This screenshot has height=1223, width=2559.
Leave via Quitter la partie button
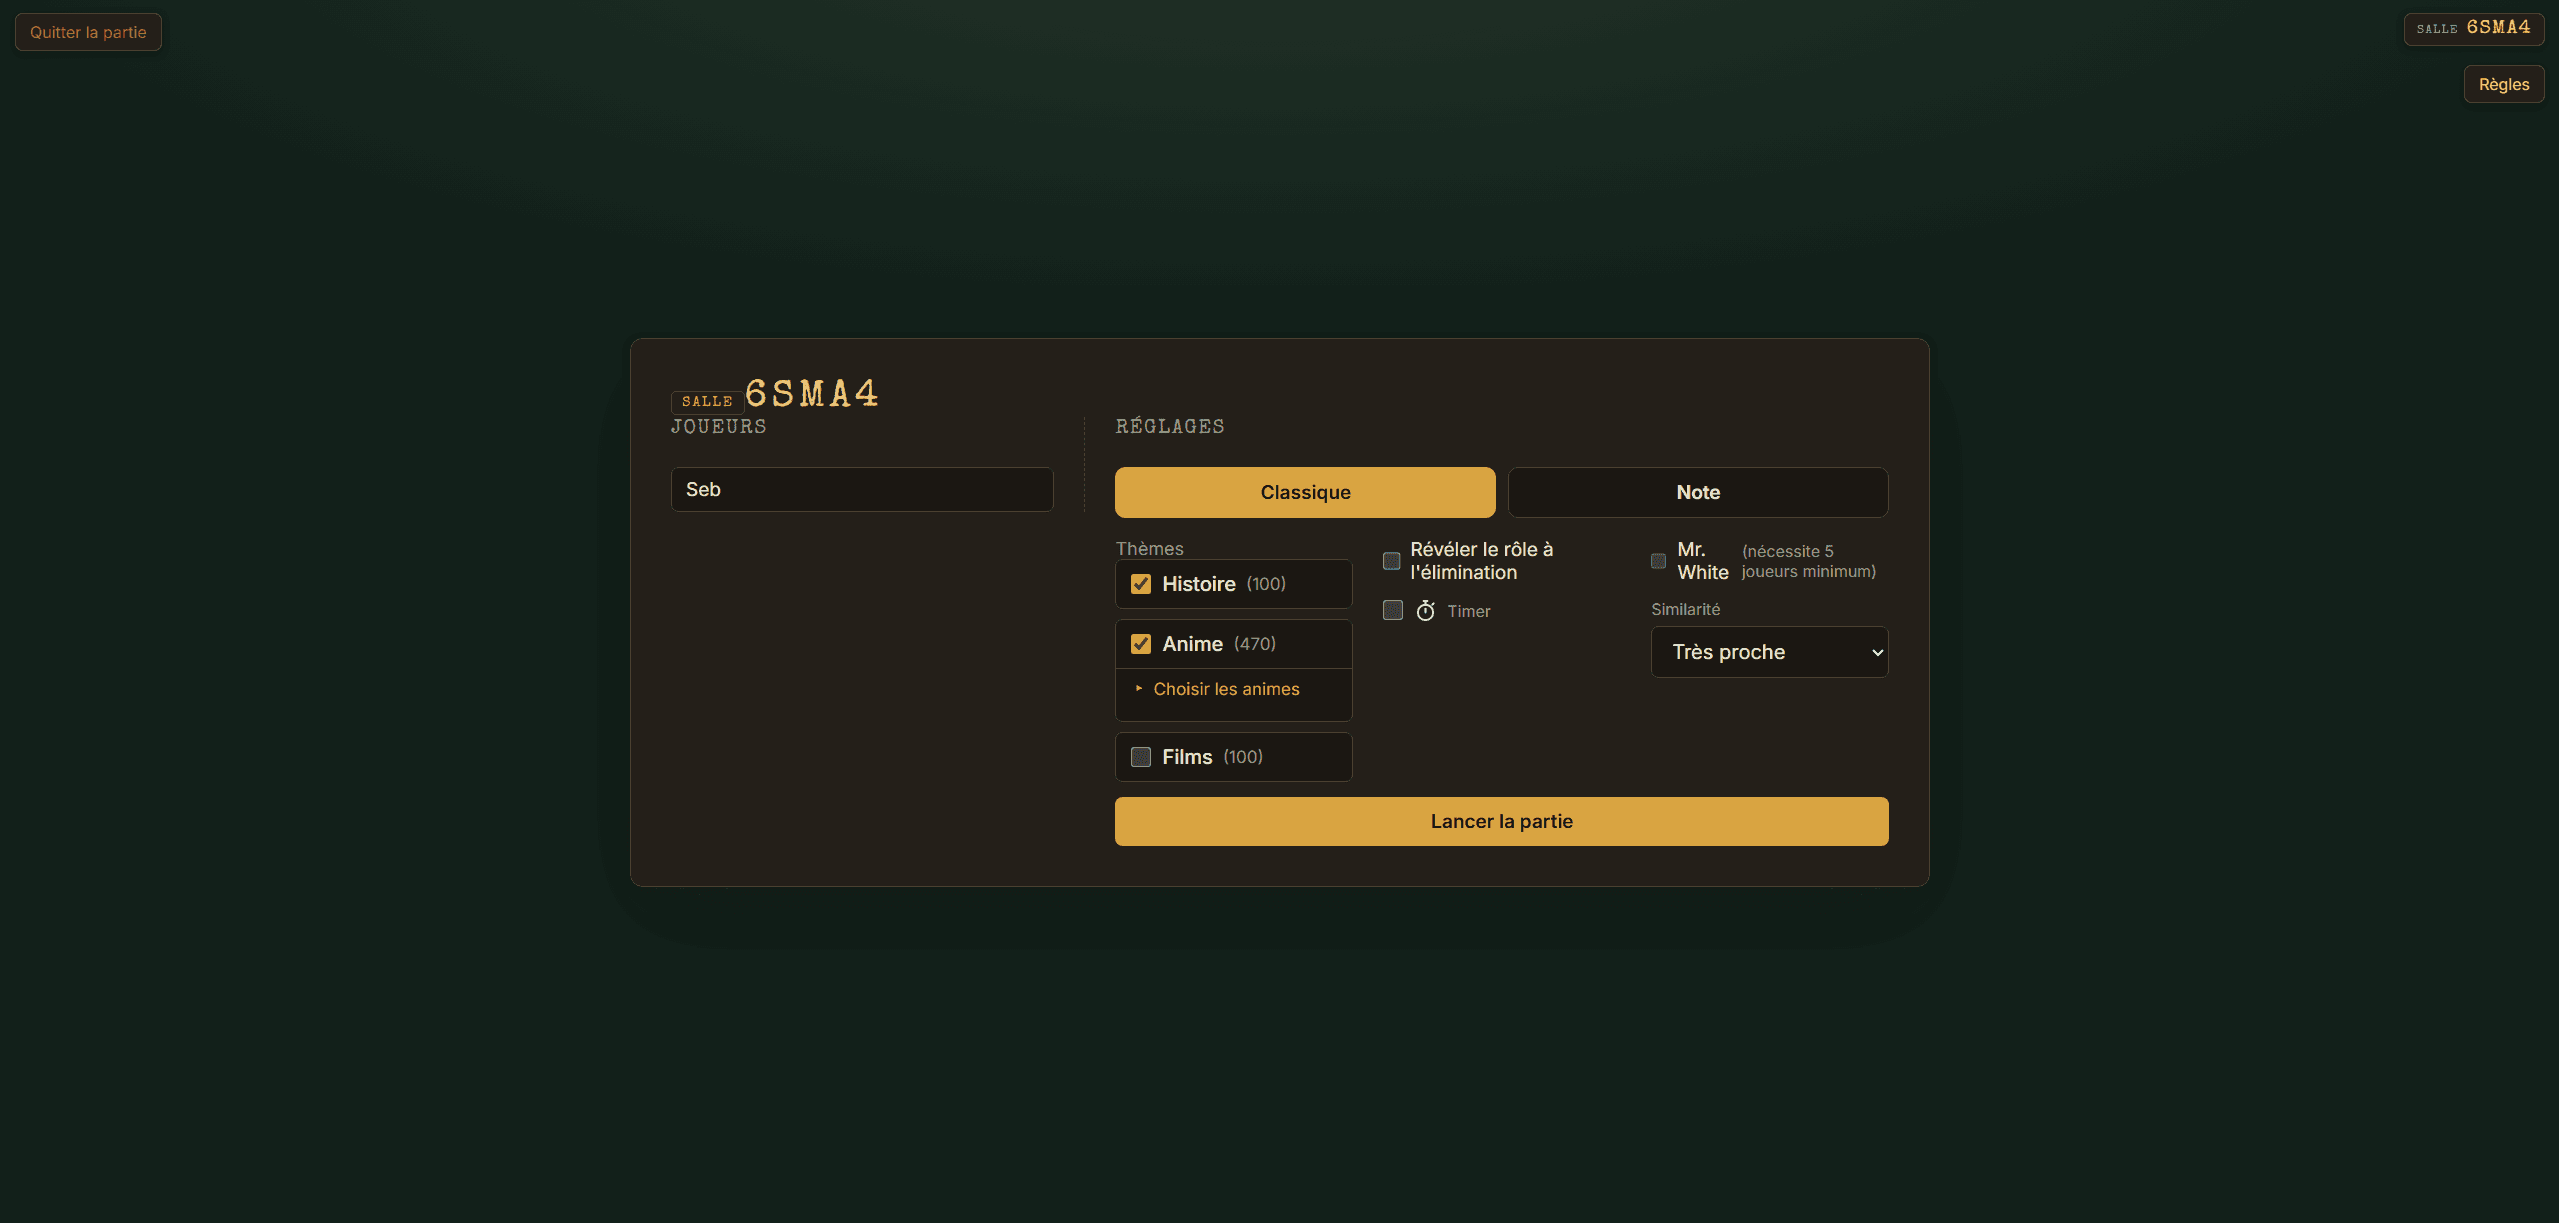(88, 32)
